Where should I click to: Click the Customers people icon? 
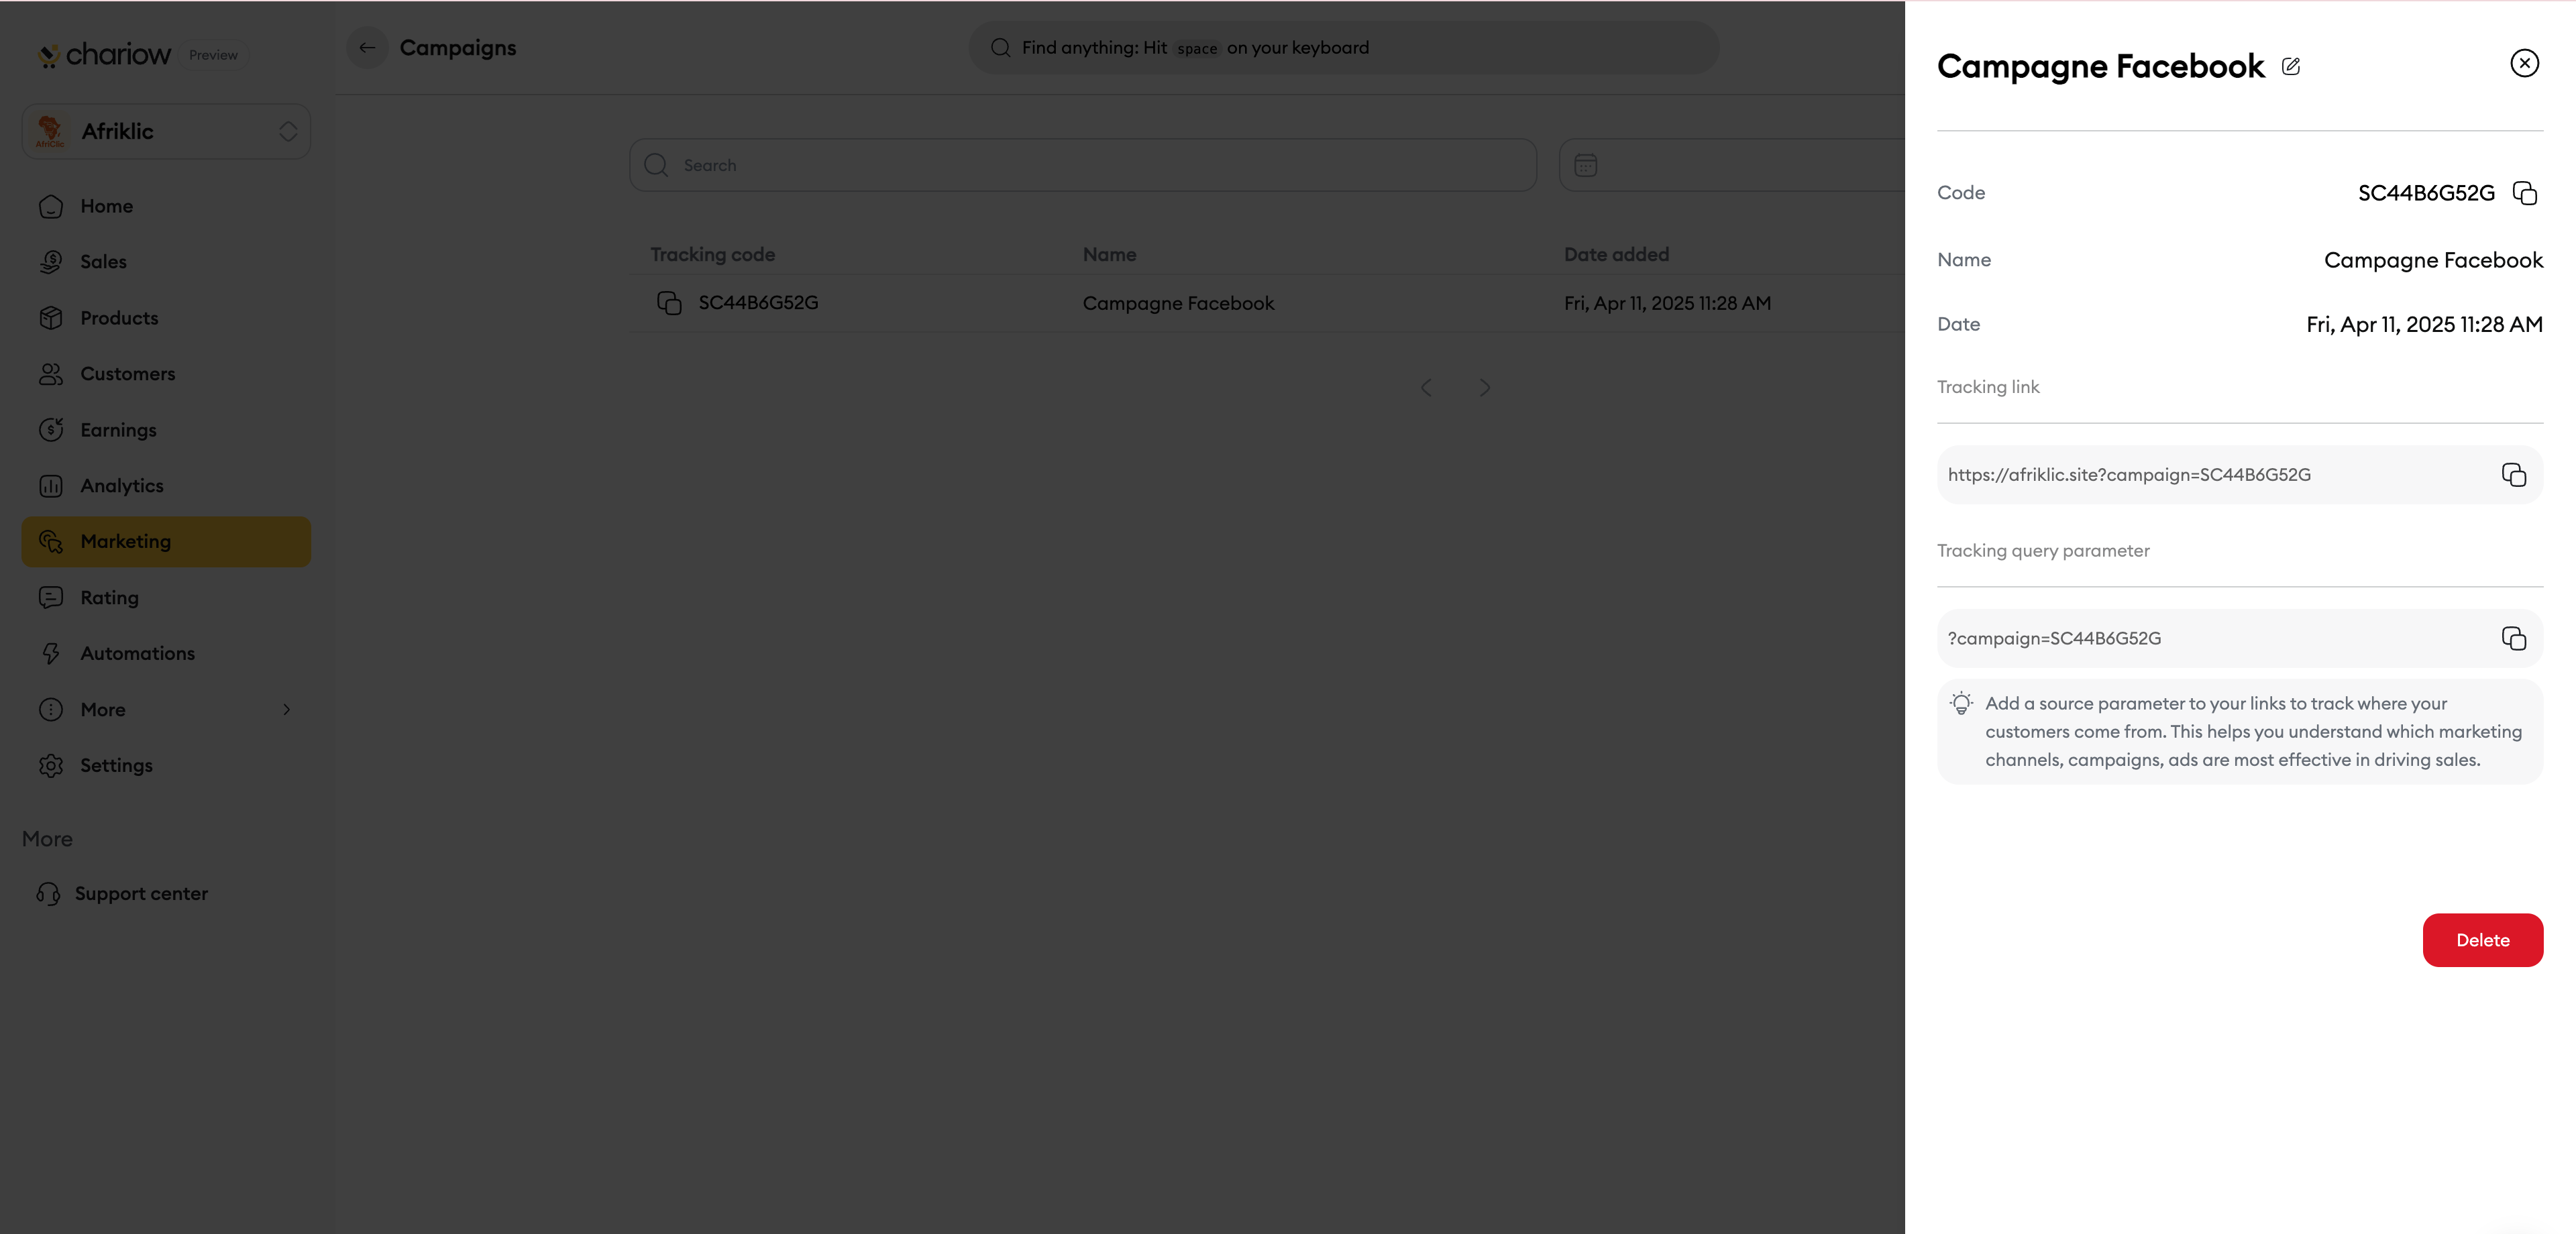coord(51,374)
